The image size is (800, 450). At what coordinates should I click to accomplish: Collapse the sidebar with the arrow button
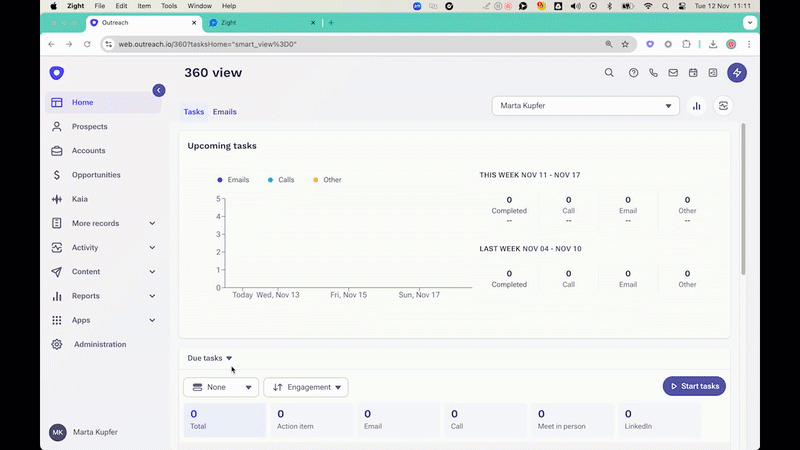(x=158, y=90)
